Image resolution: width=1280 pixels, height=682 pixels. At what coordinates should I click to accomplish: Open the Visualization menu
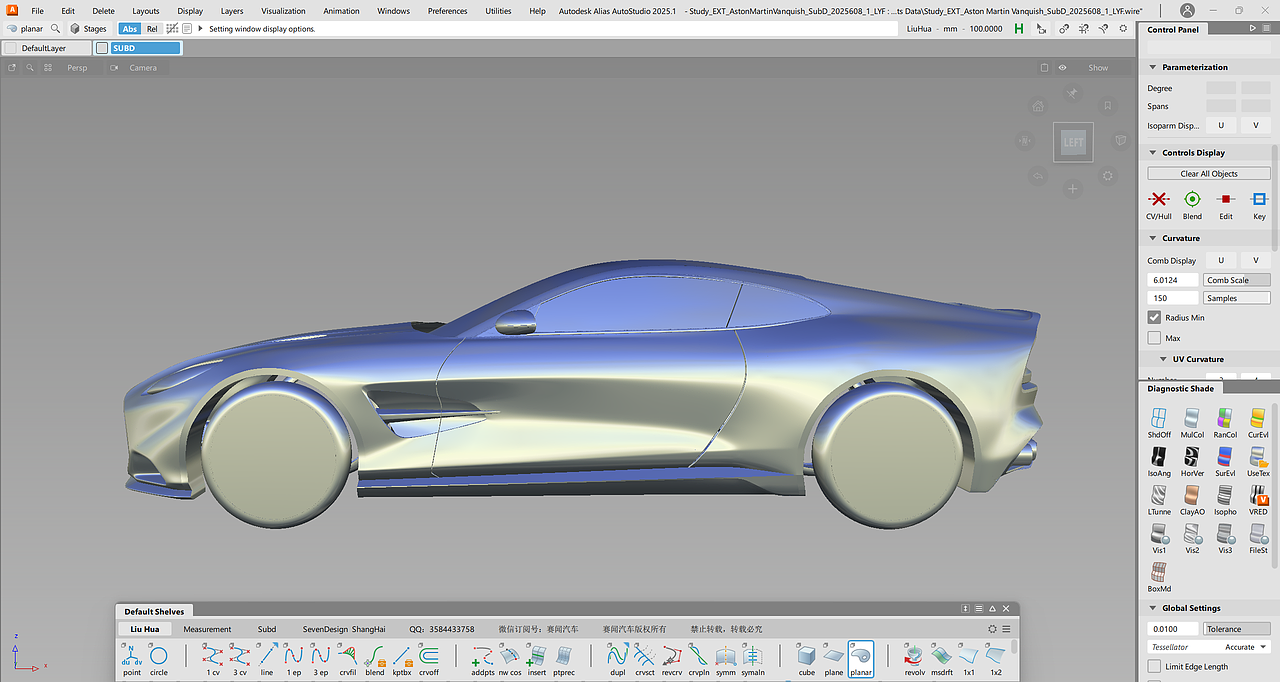[x=283, y=11]
